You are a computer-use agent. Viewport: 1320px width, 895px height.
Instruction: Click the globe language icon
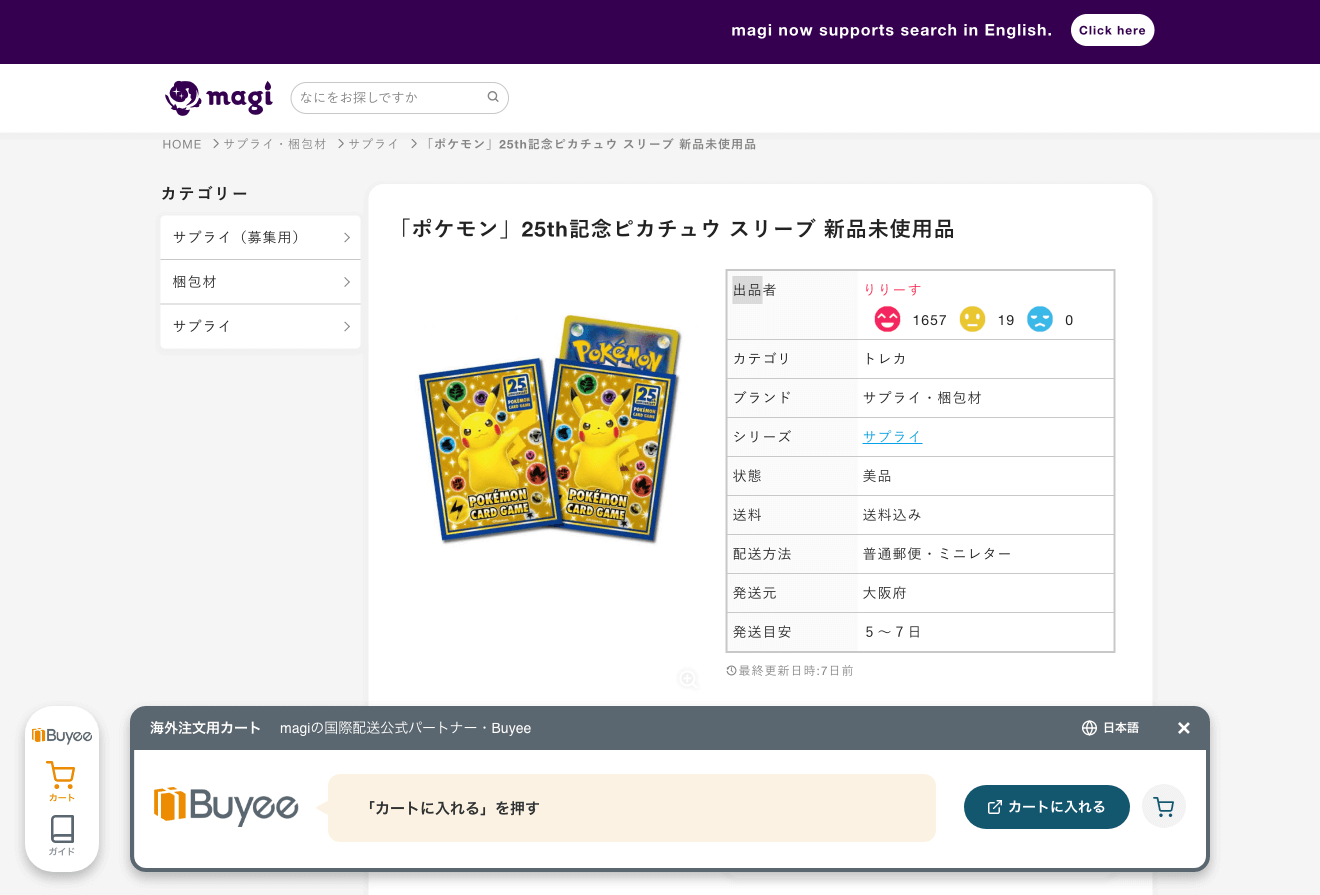coord(1089,728)
